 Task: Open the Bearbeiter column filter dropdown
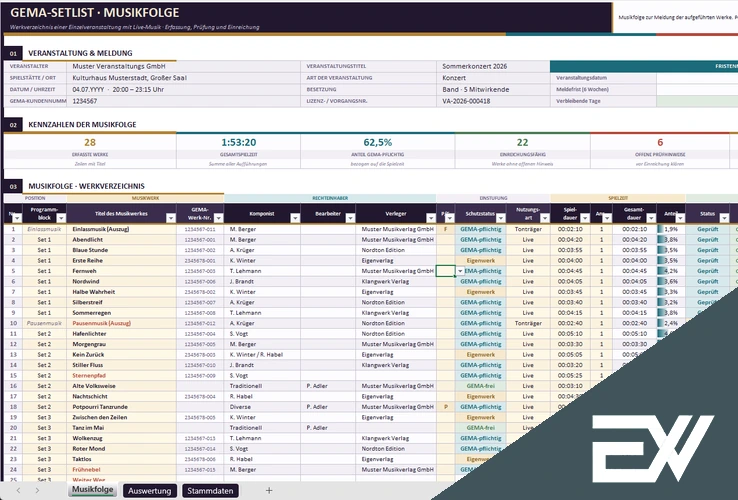[x=350, y=218]
